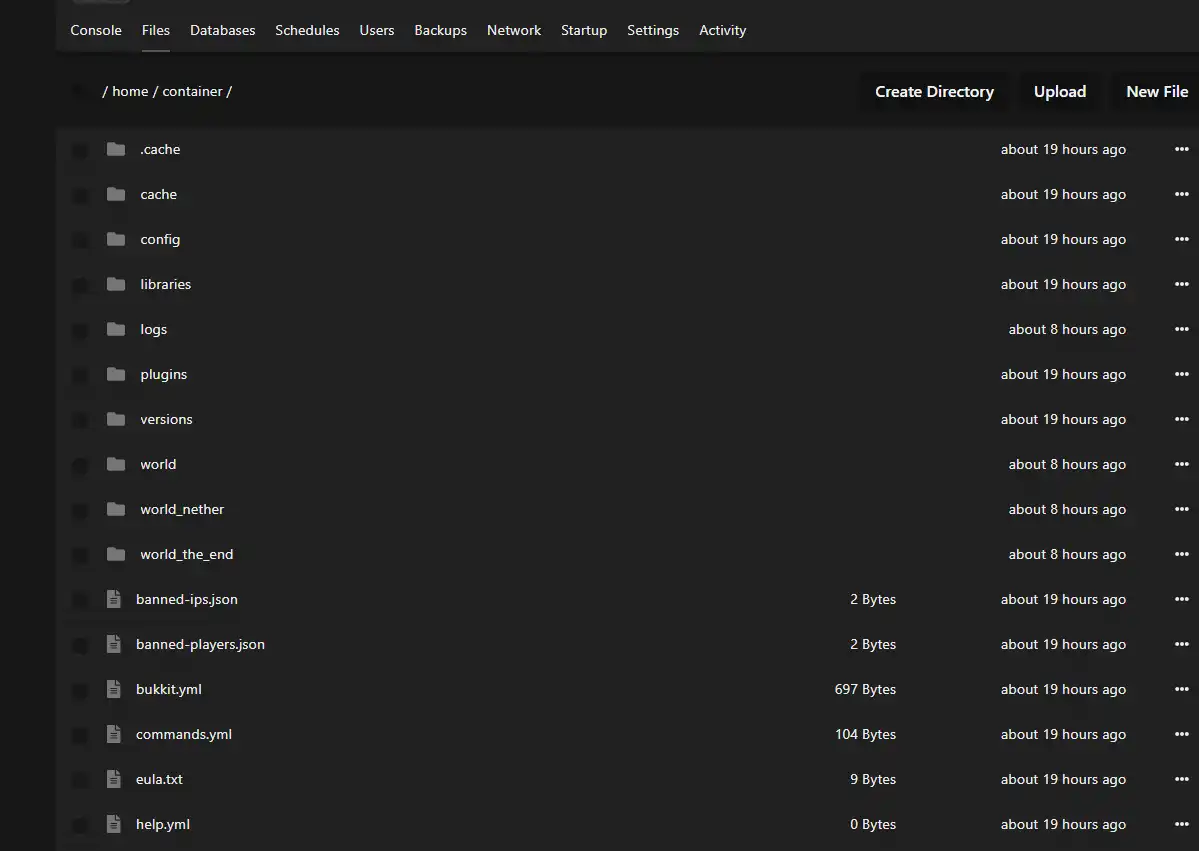
Task: Navigate to home in the breadcrumb path
Action: point(130,91)
